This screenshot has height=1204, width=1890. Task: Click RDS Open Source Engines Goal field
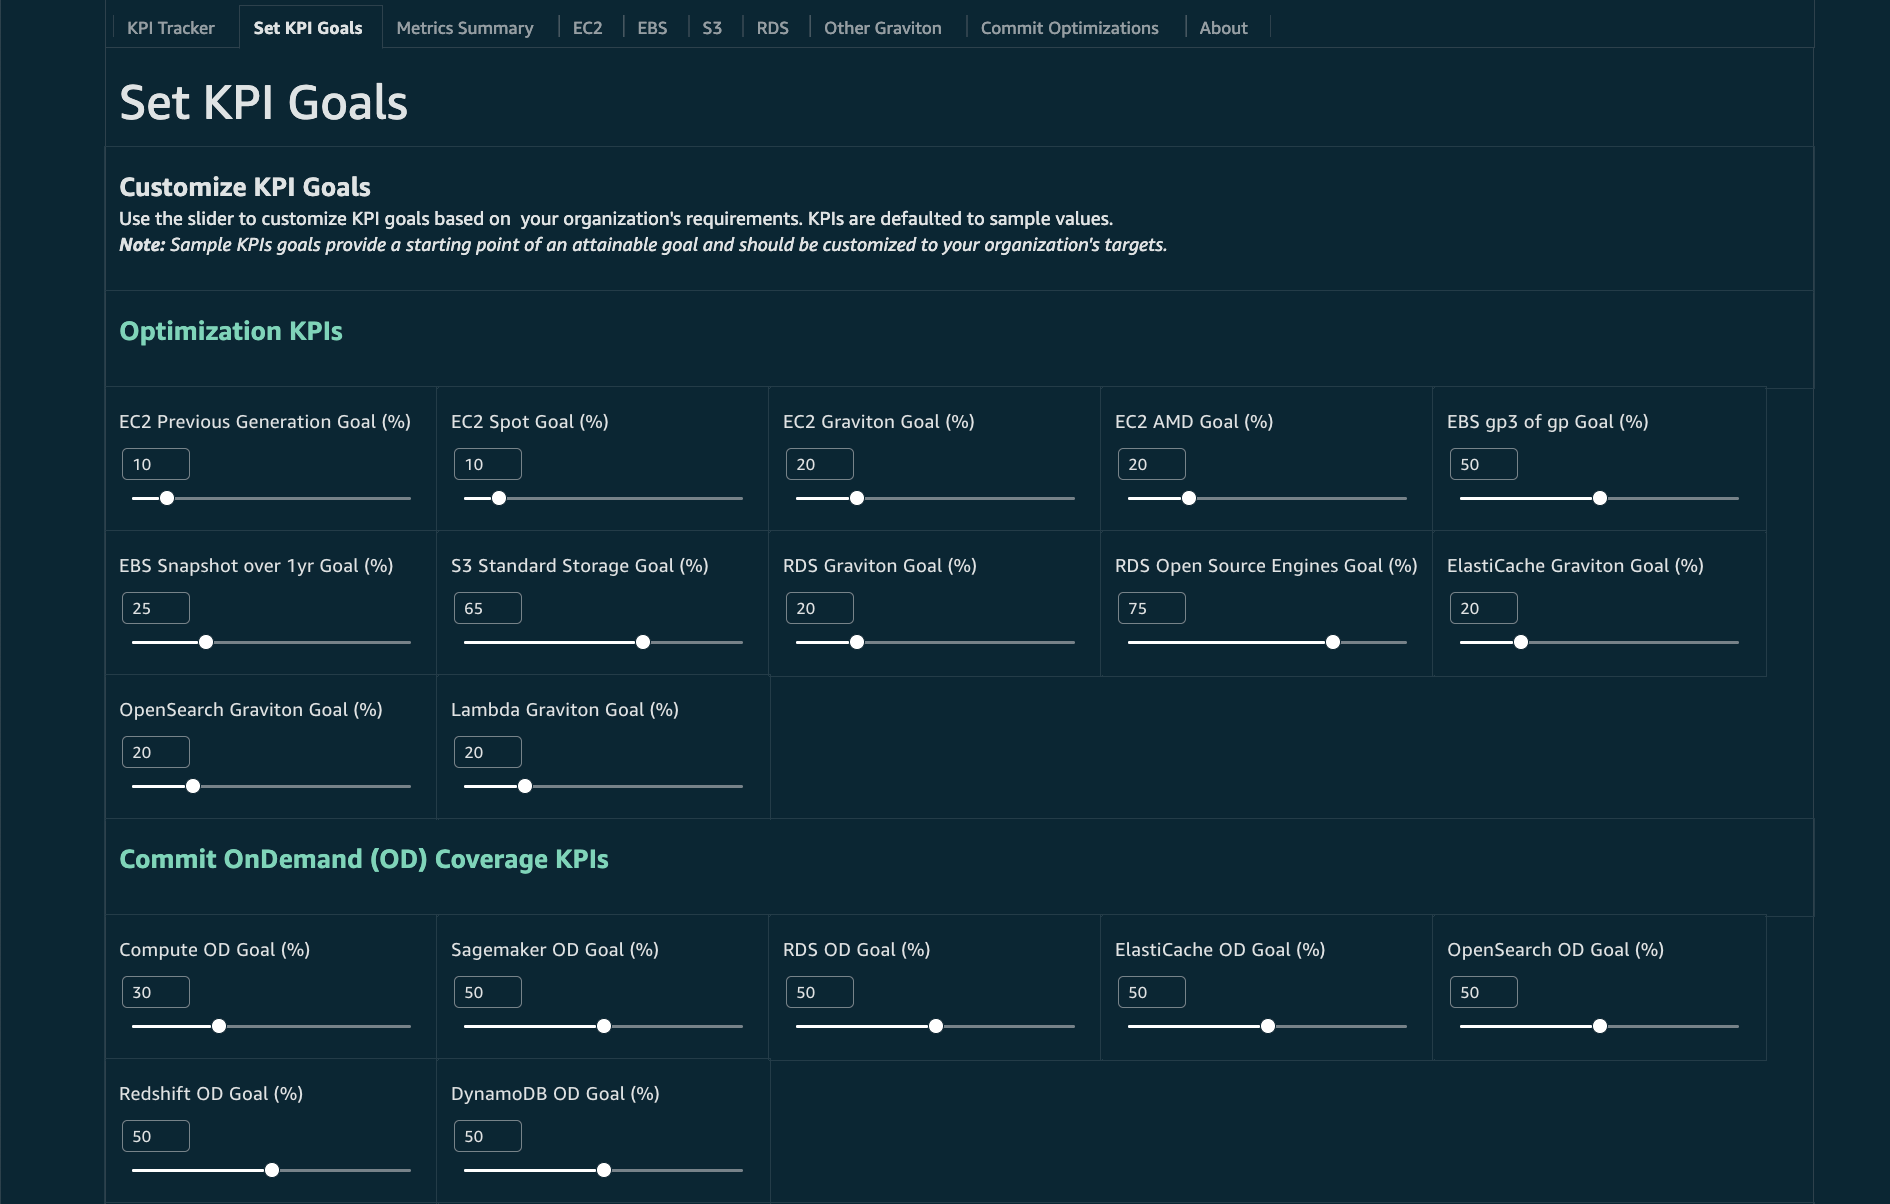(x=1152, y=608)
